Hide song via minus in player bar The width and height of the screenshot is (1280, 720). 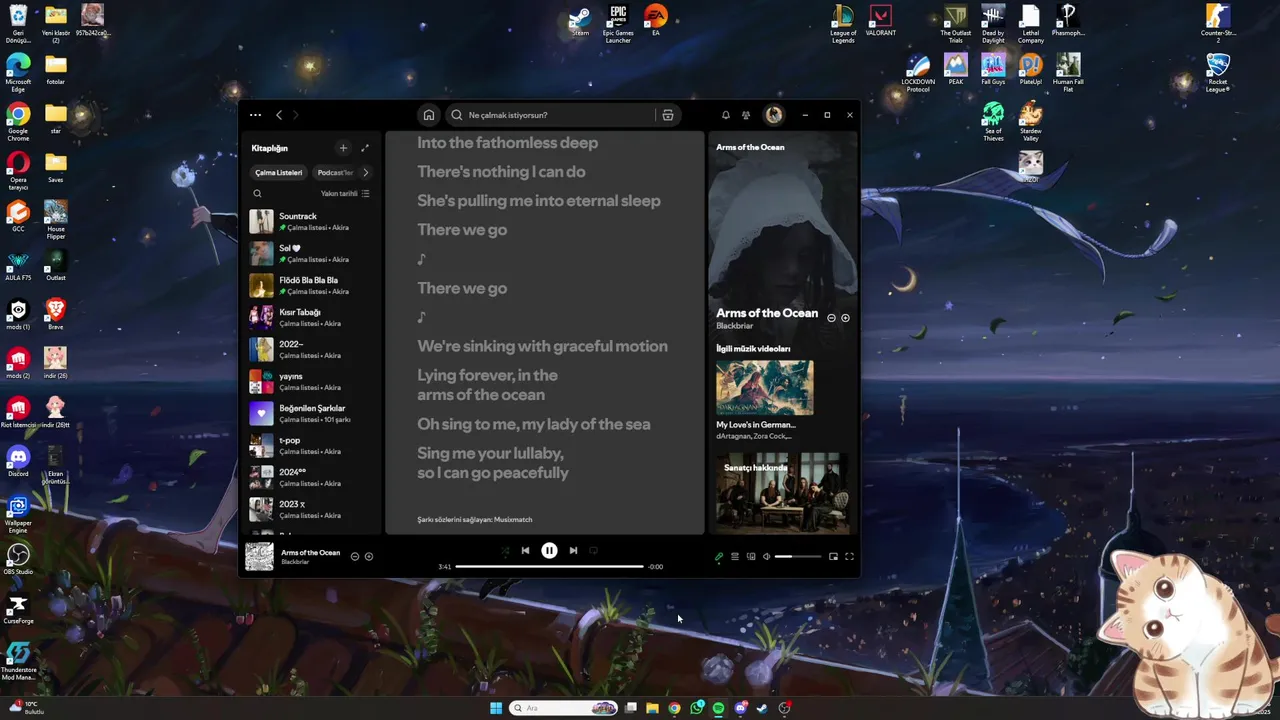(354, 556)
